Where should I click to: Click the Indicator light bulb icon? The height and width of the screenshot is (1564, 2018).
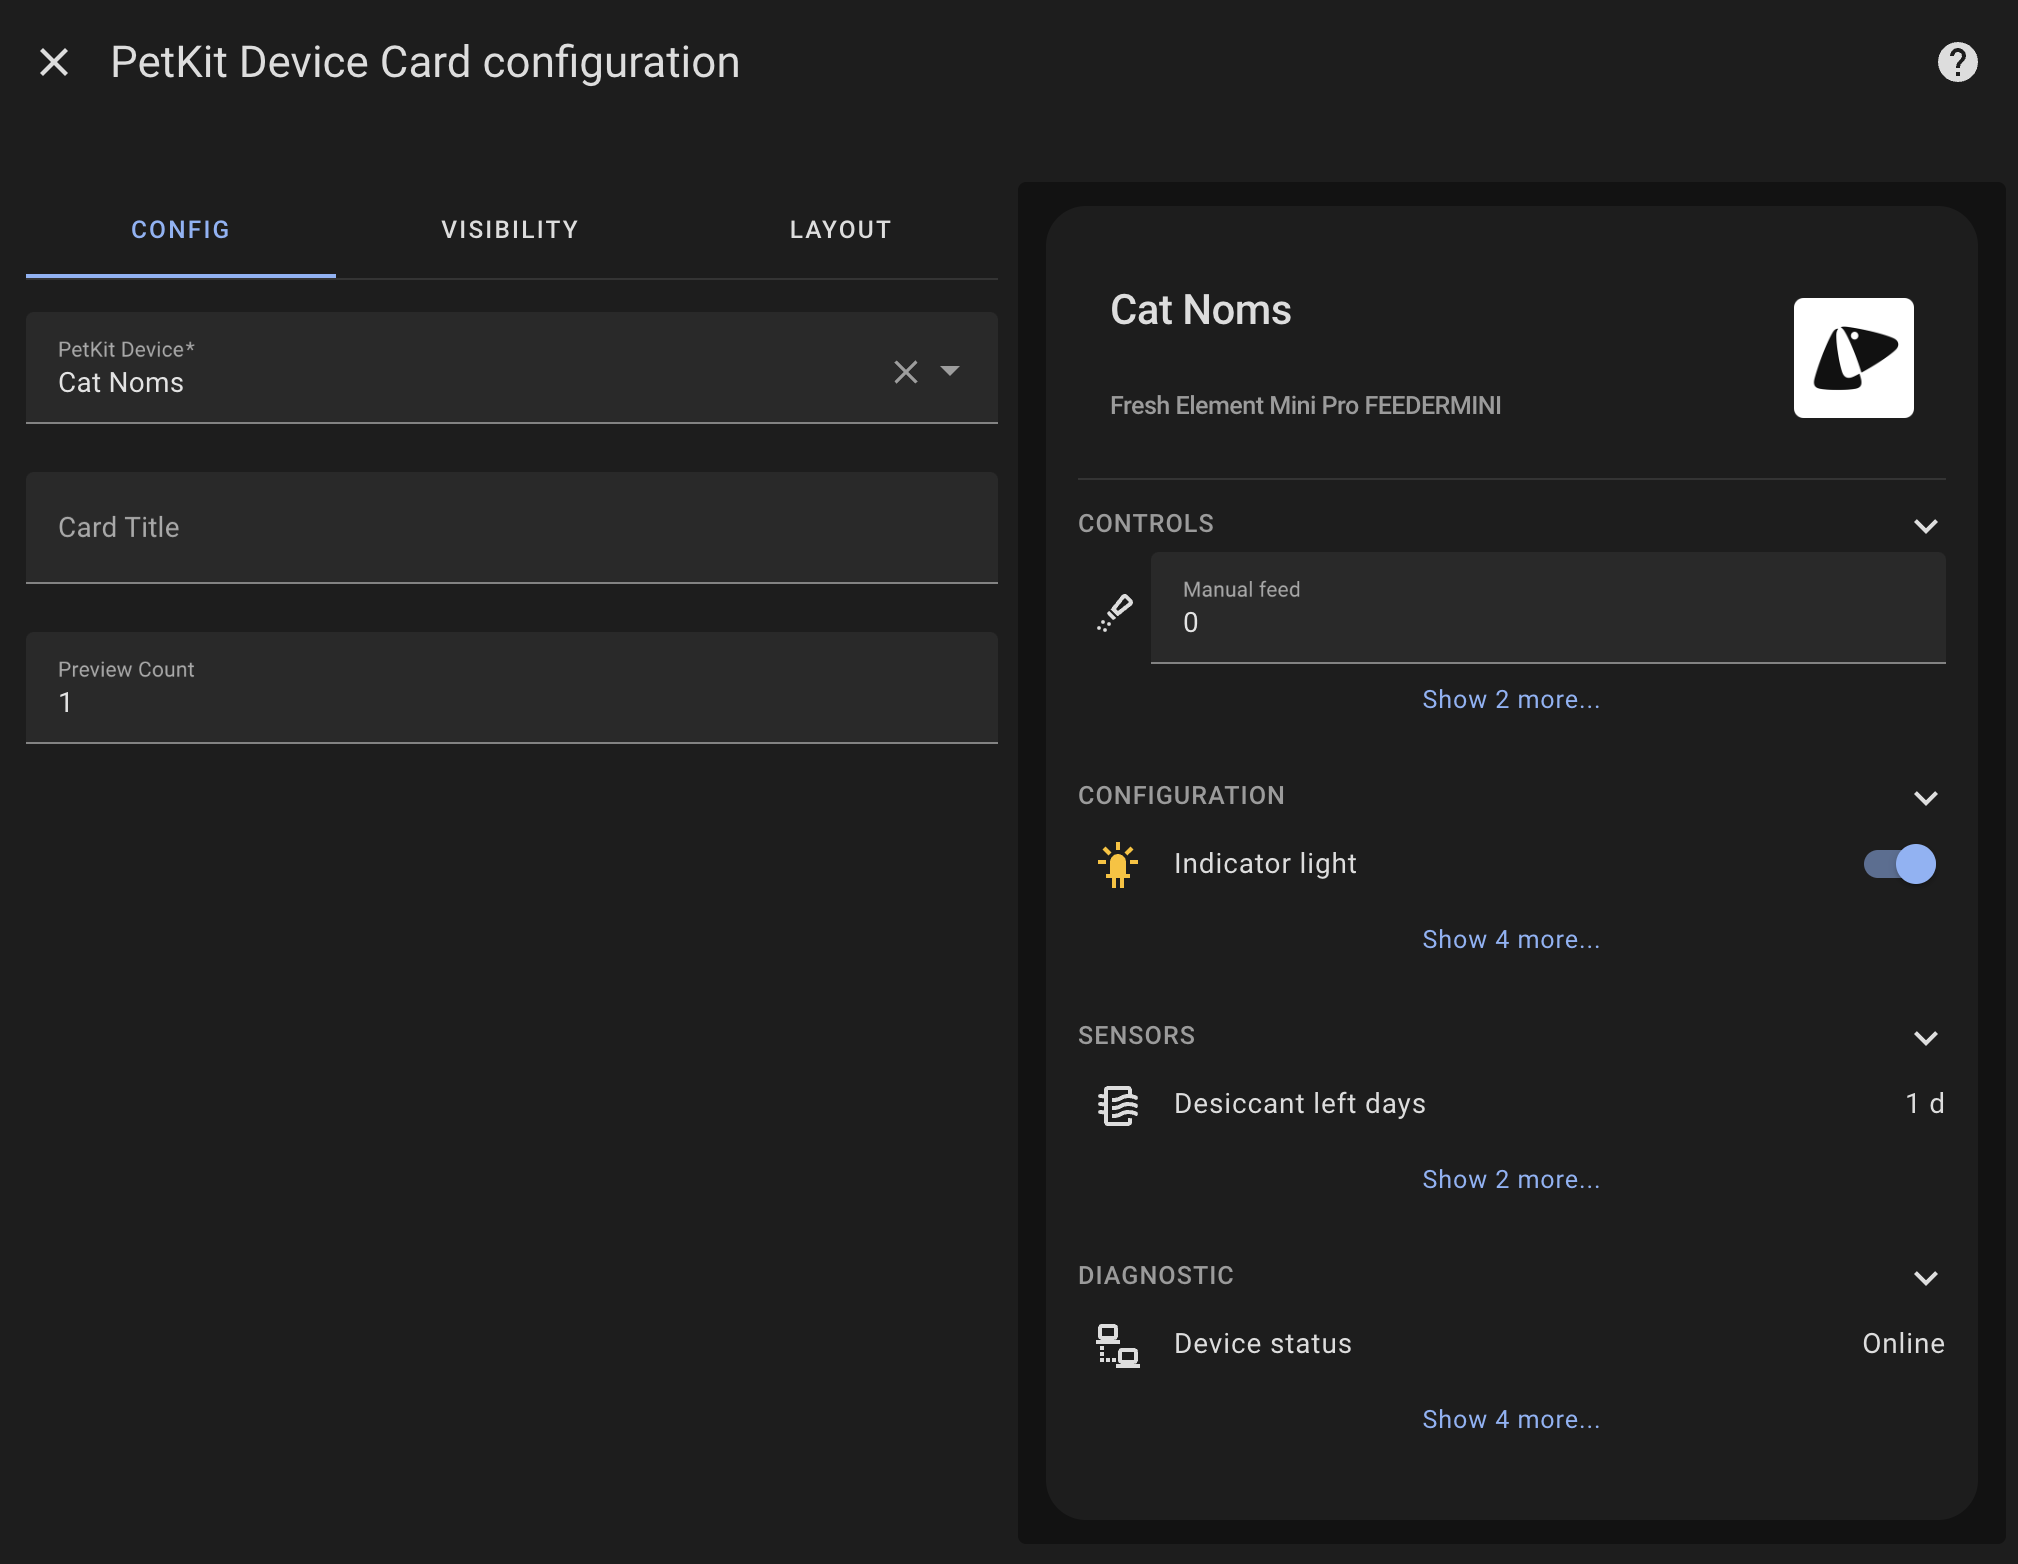[x=1118, y=864]
